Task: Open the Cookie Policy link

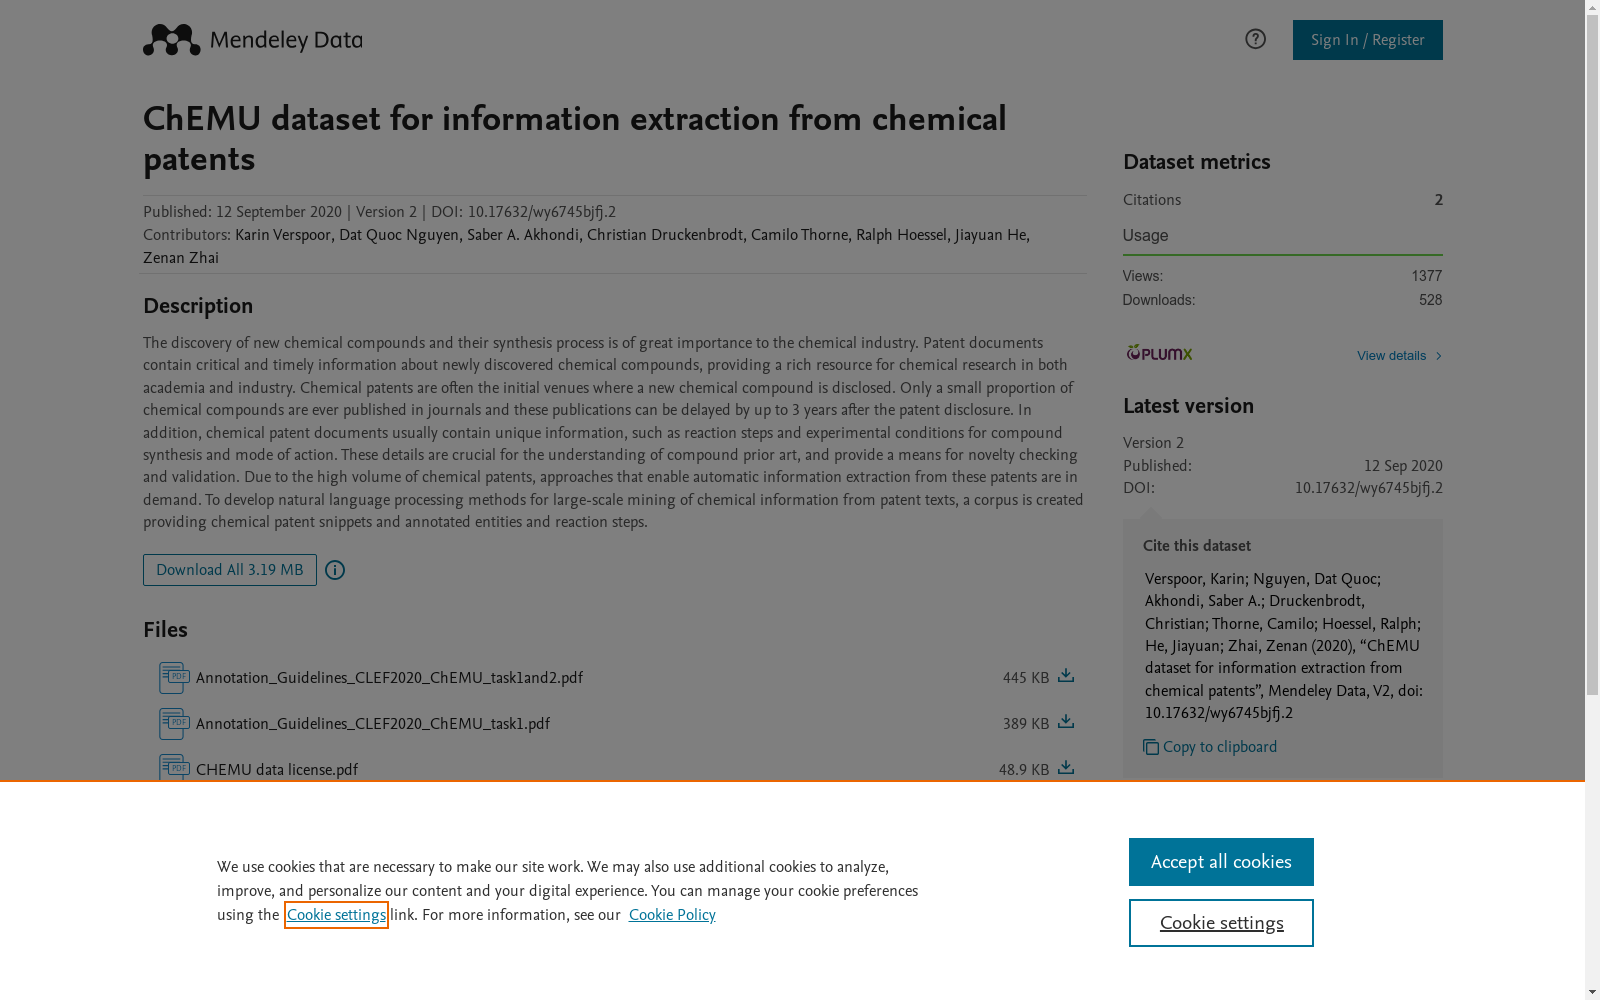Action: coord(672,915)
